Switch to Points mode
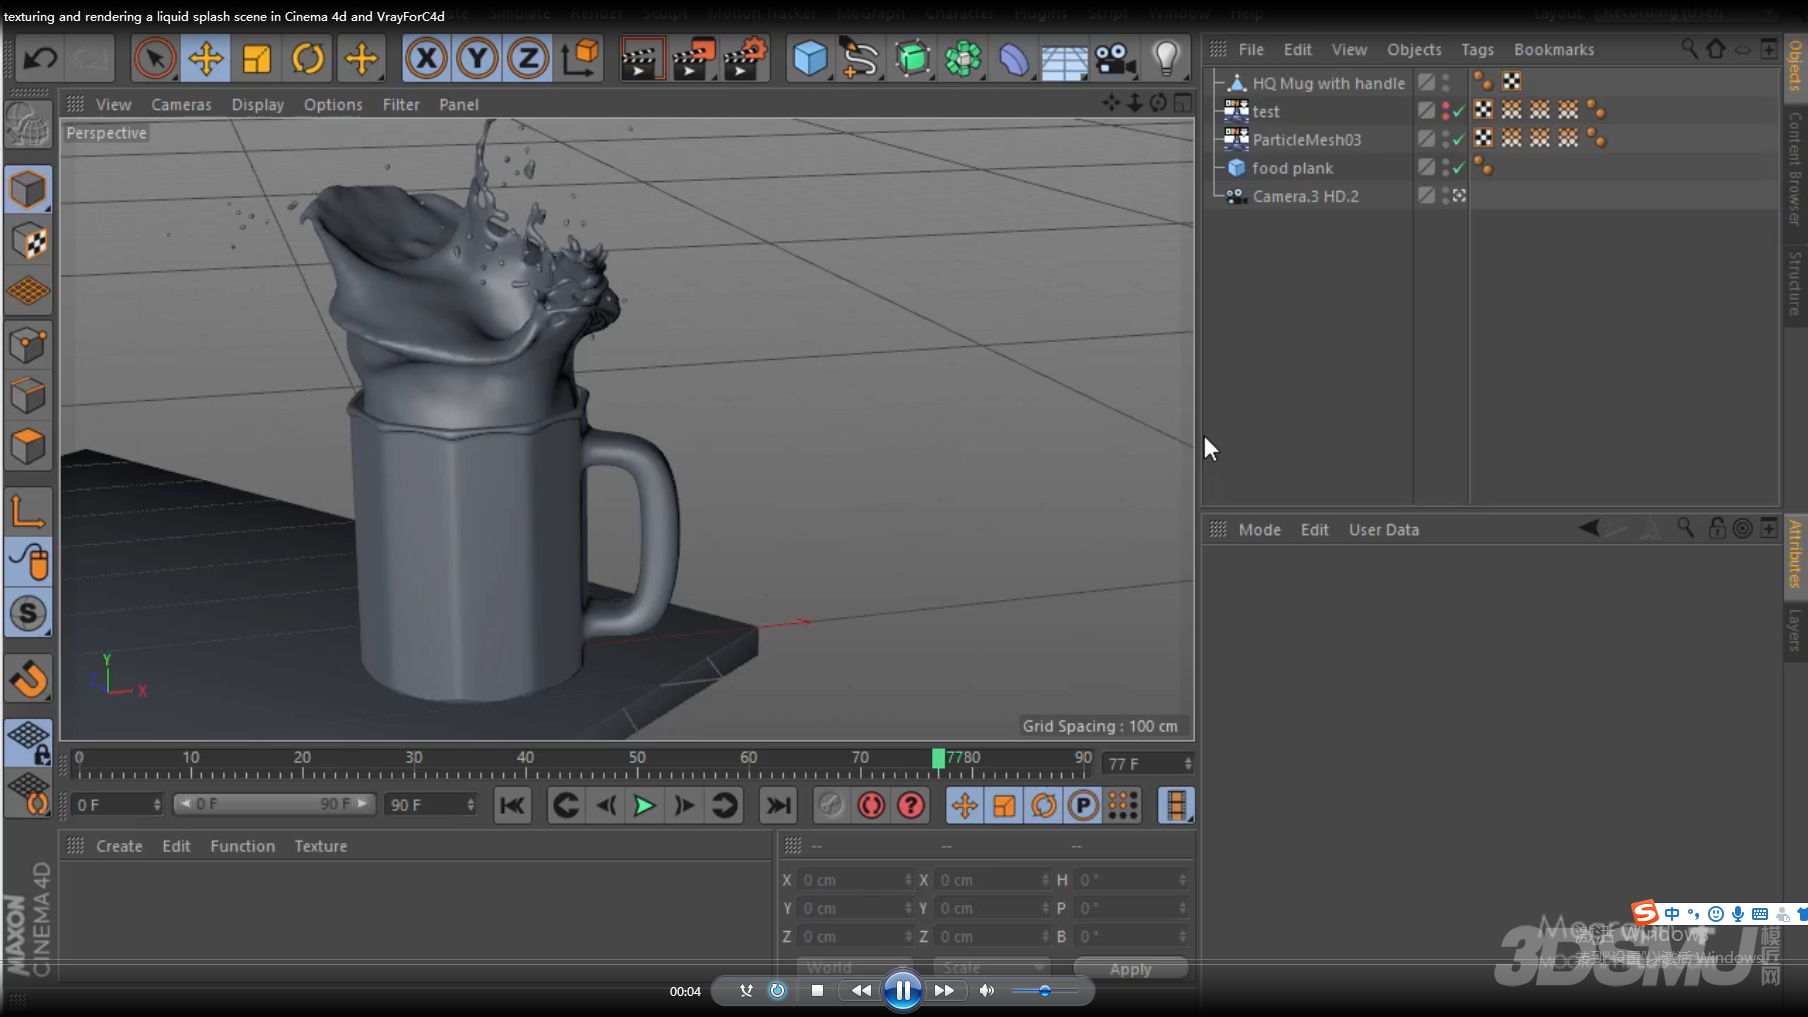Viewport: 1808px width, 1017px height. 28,345
